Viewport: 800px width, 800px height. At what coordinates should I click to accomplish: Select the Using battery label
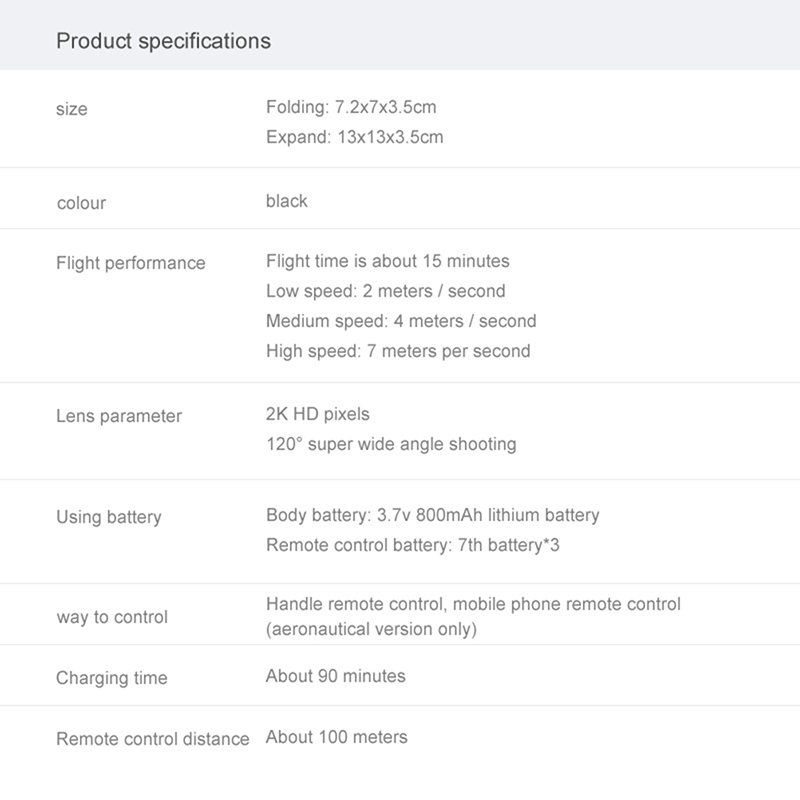coord(109,517)
